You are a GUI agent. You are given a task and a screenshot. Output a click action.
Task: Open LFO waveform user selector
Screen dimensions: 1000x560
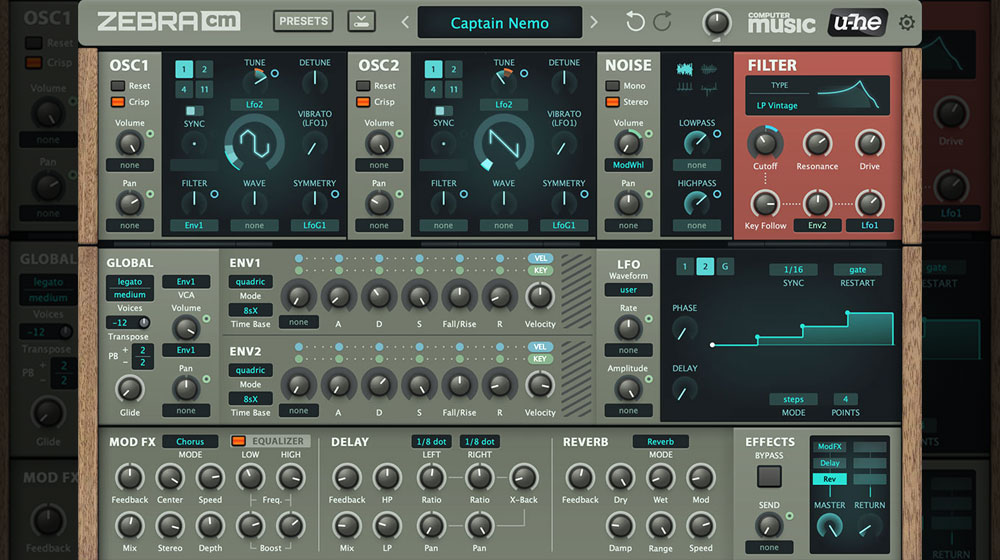[628, 290]
